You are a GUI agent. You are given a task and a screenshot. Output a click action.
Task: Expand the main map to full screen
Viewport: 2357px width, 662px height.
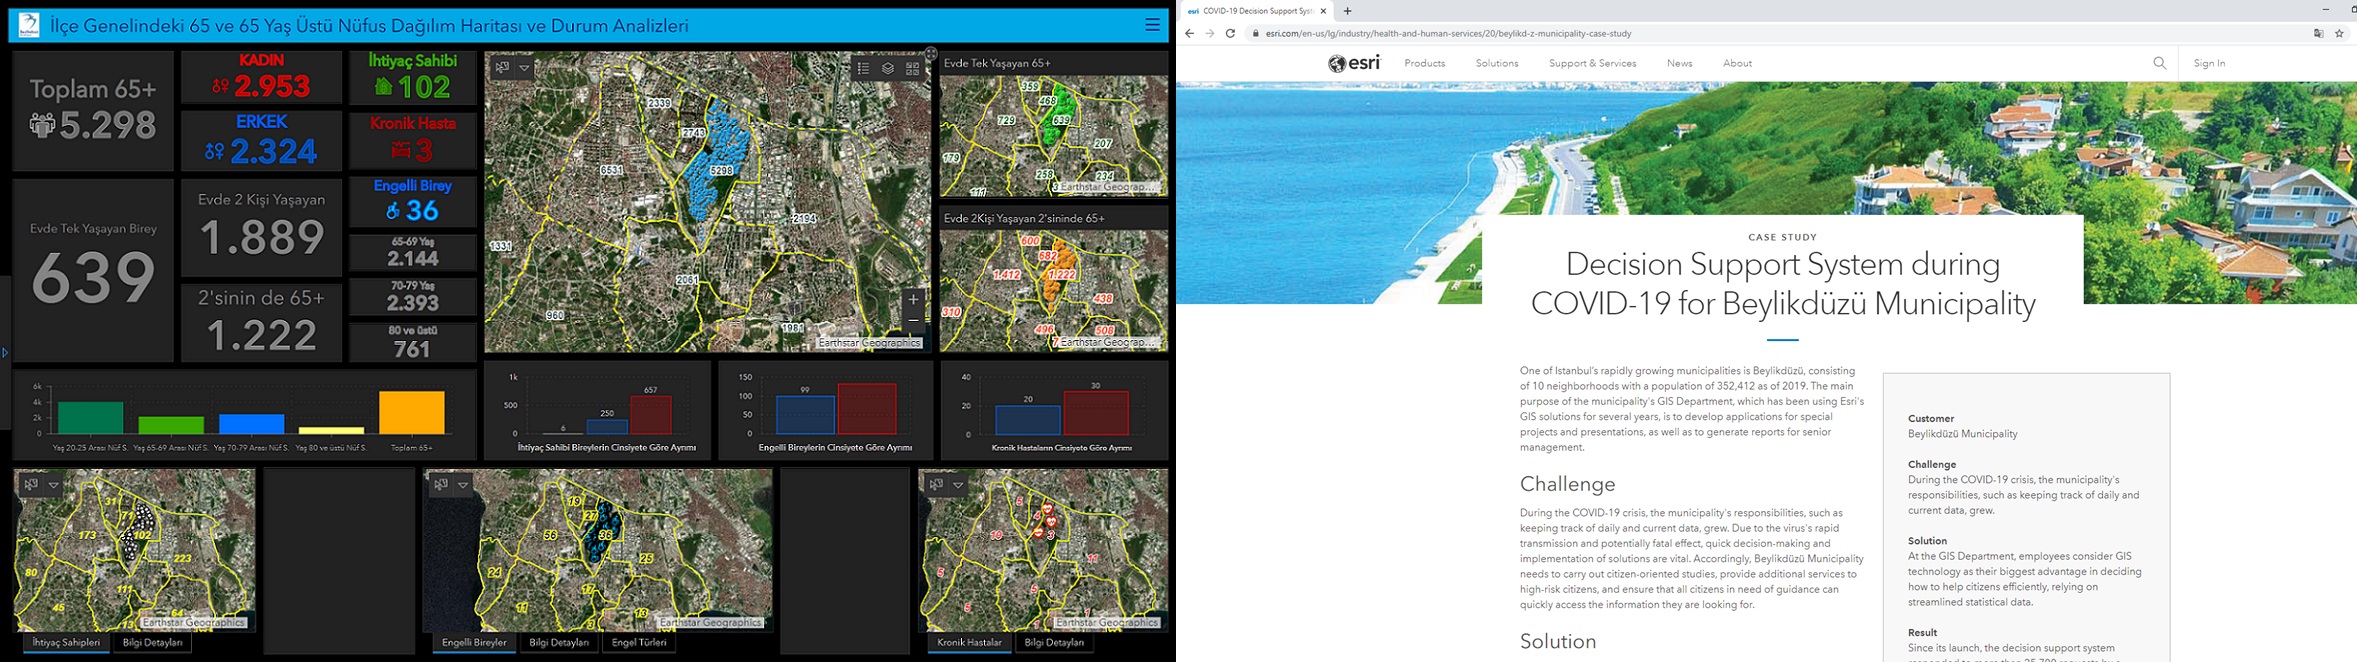click(931, 53)
